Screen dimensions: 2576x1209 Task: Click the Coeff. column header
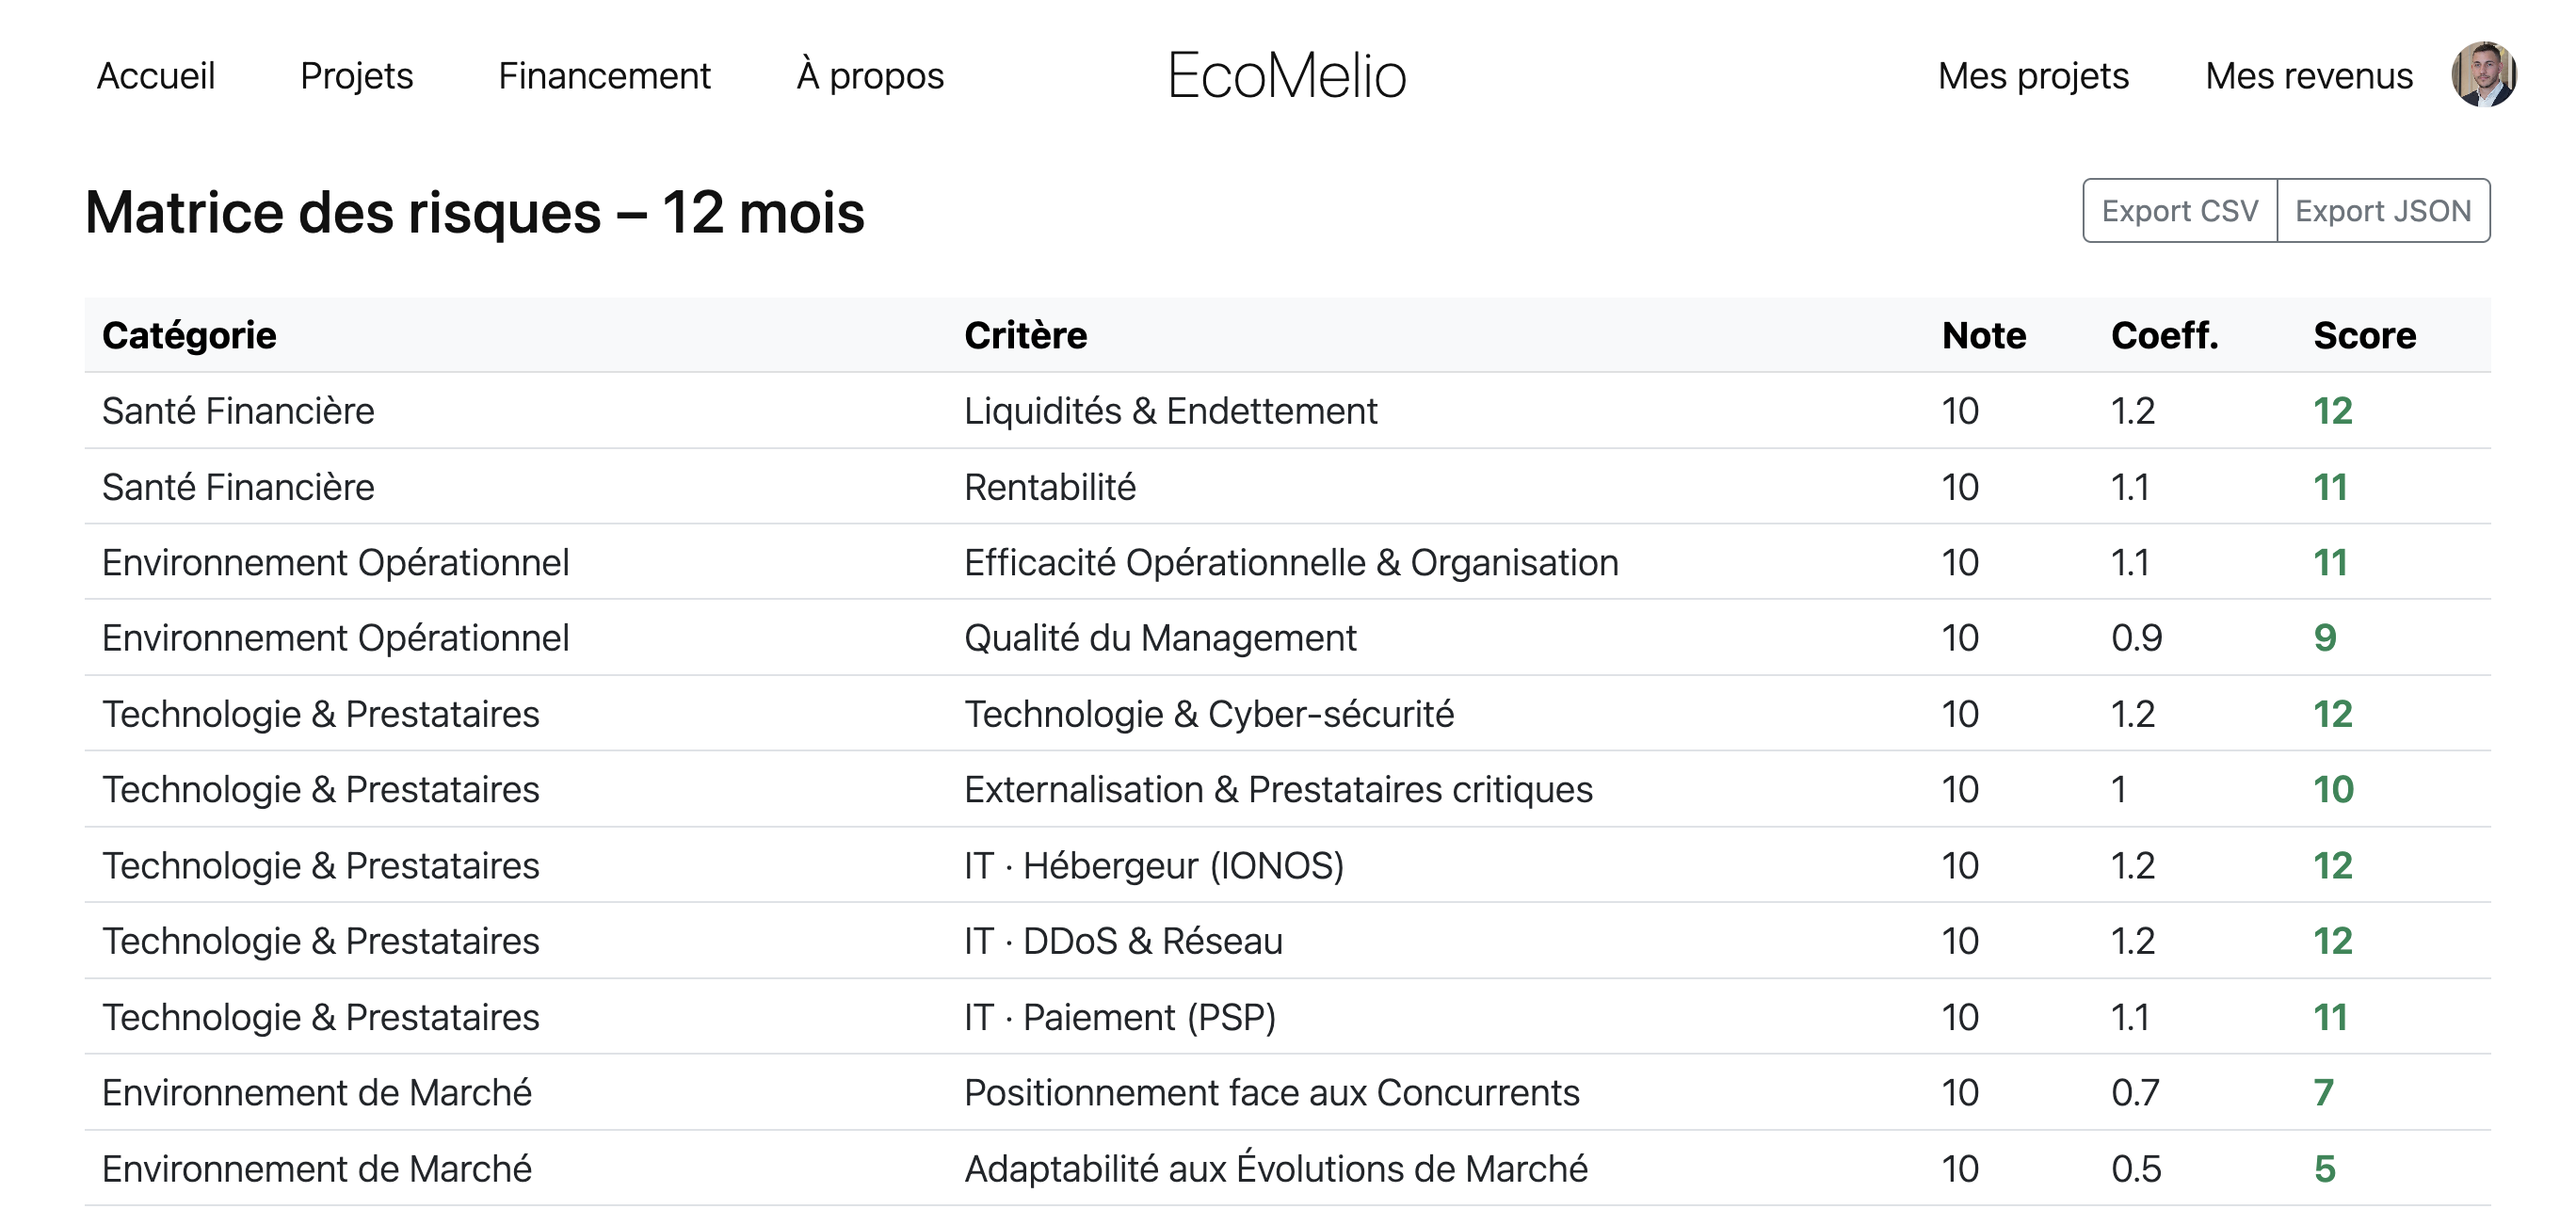[x=2164, y=335]
